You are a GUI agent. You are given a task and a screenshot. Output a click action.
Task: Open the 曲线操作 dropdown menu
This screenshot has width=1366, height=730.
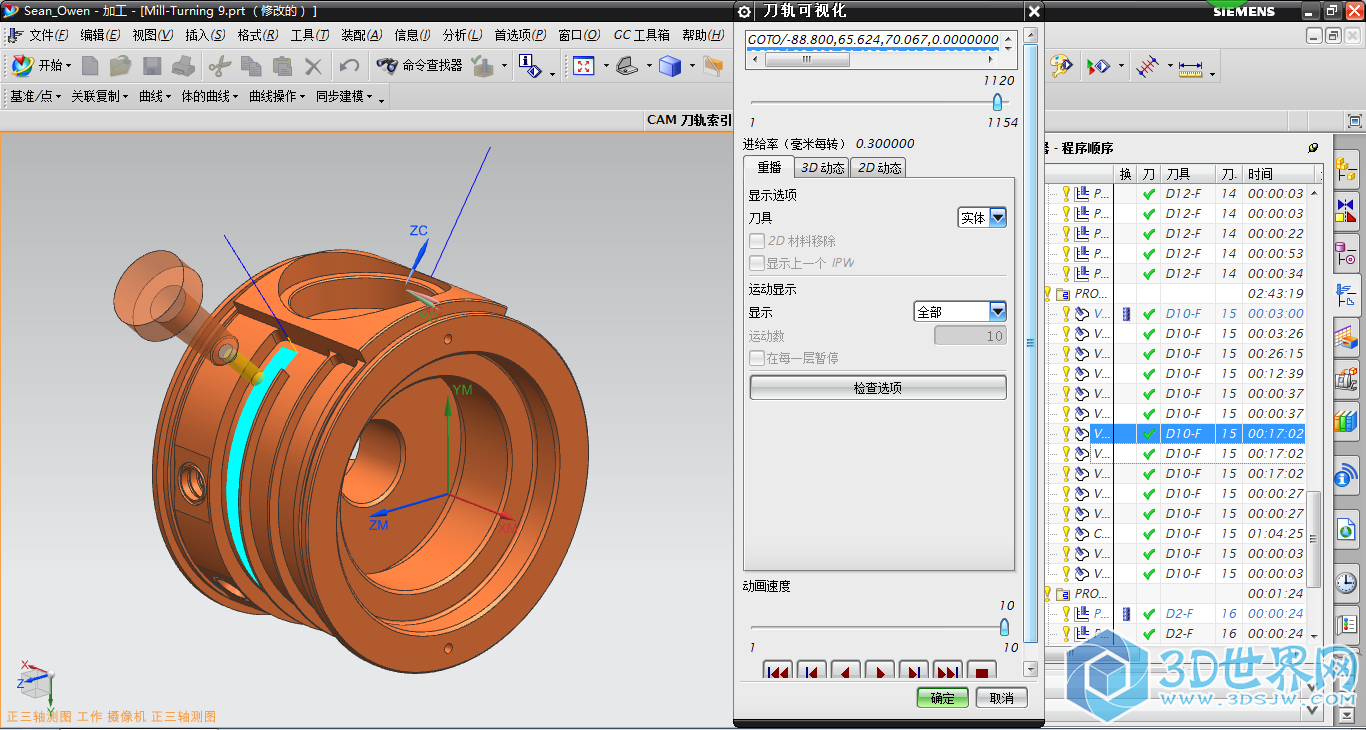(277, 97)
